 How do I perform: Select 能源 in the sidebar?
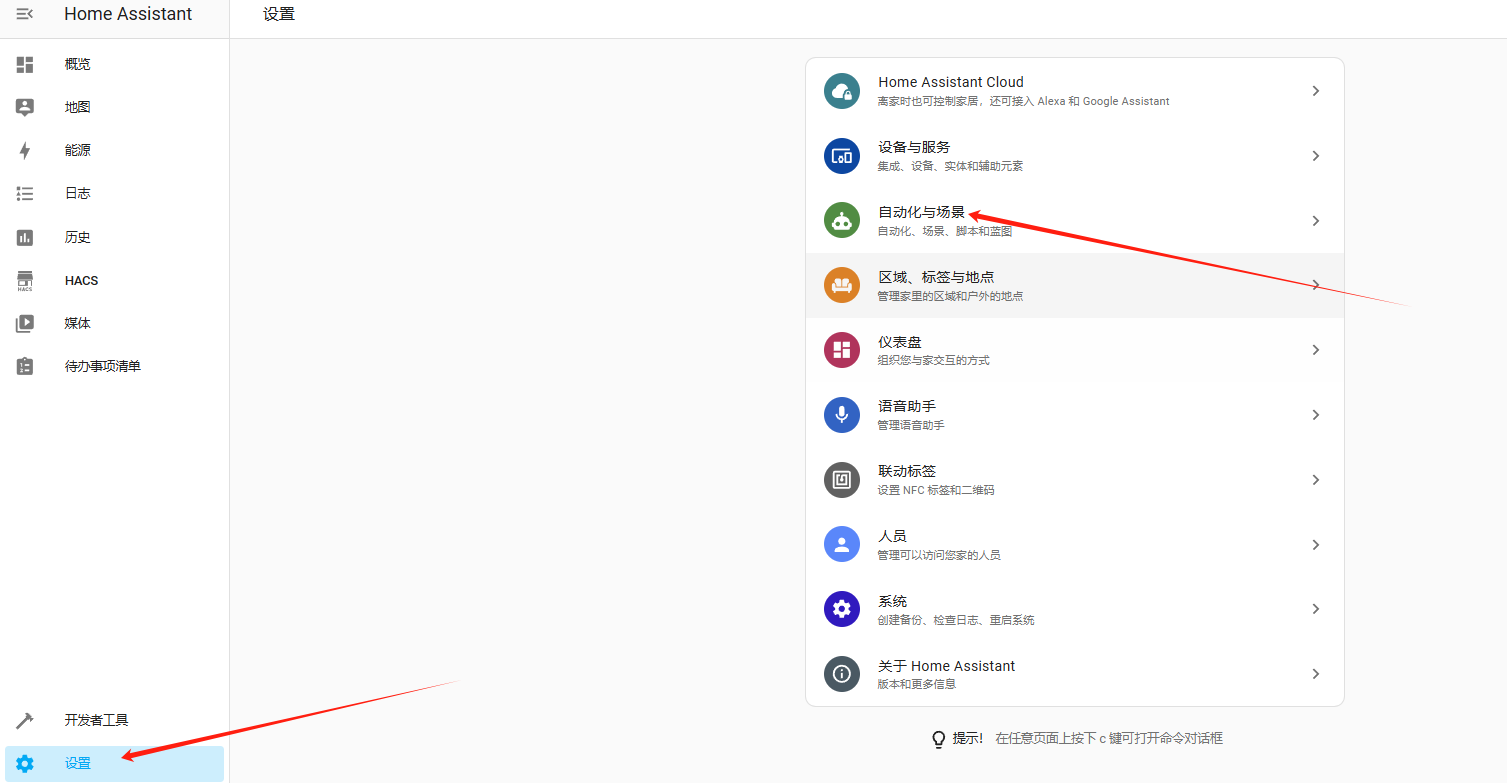77,150
